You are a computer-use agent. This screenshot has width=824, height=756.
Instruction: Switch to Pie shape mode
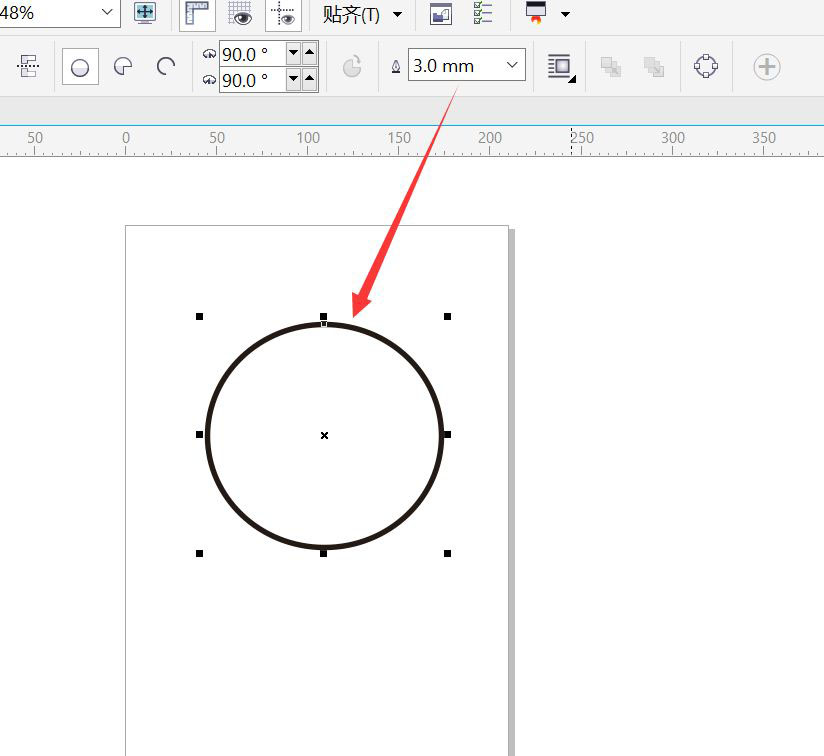[x=124, y=67]
